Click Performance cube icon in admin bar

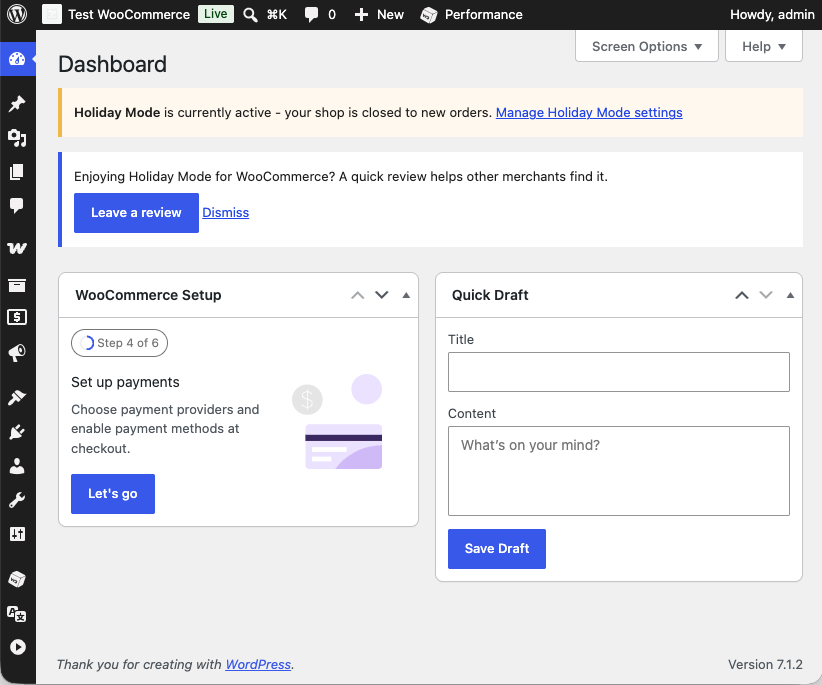pos(429,15)
